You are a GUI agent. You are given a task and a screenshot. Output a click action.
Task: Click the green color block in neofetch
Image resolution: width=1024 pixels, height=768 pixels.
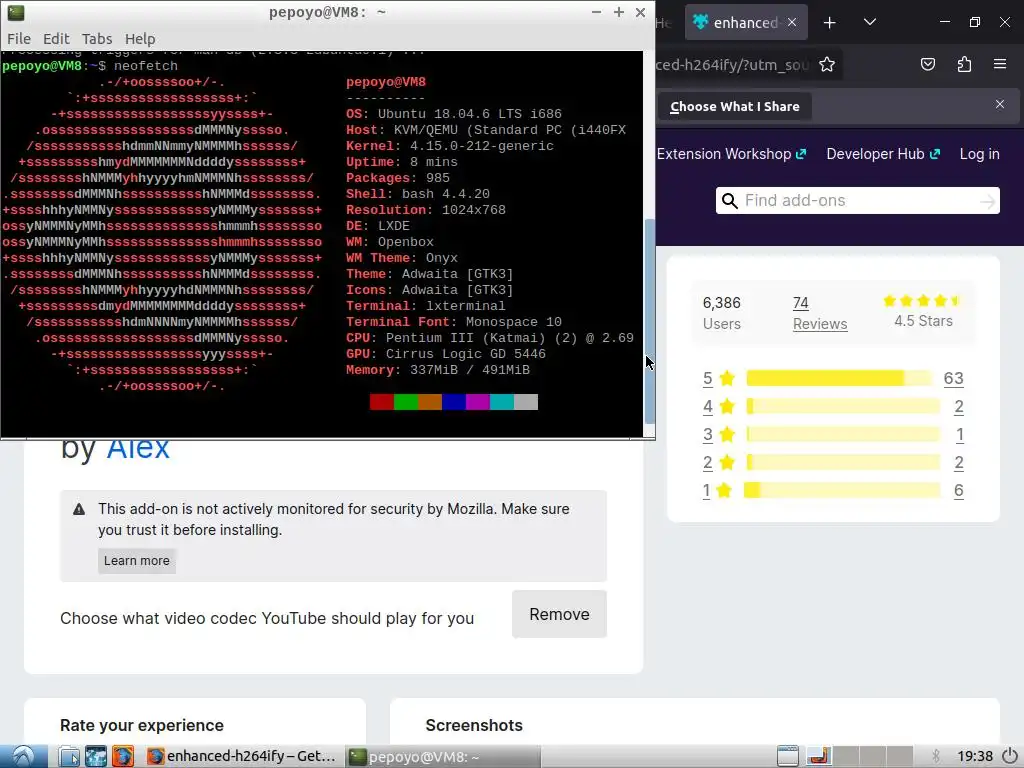pos(406,402)
